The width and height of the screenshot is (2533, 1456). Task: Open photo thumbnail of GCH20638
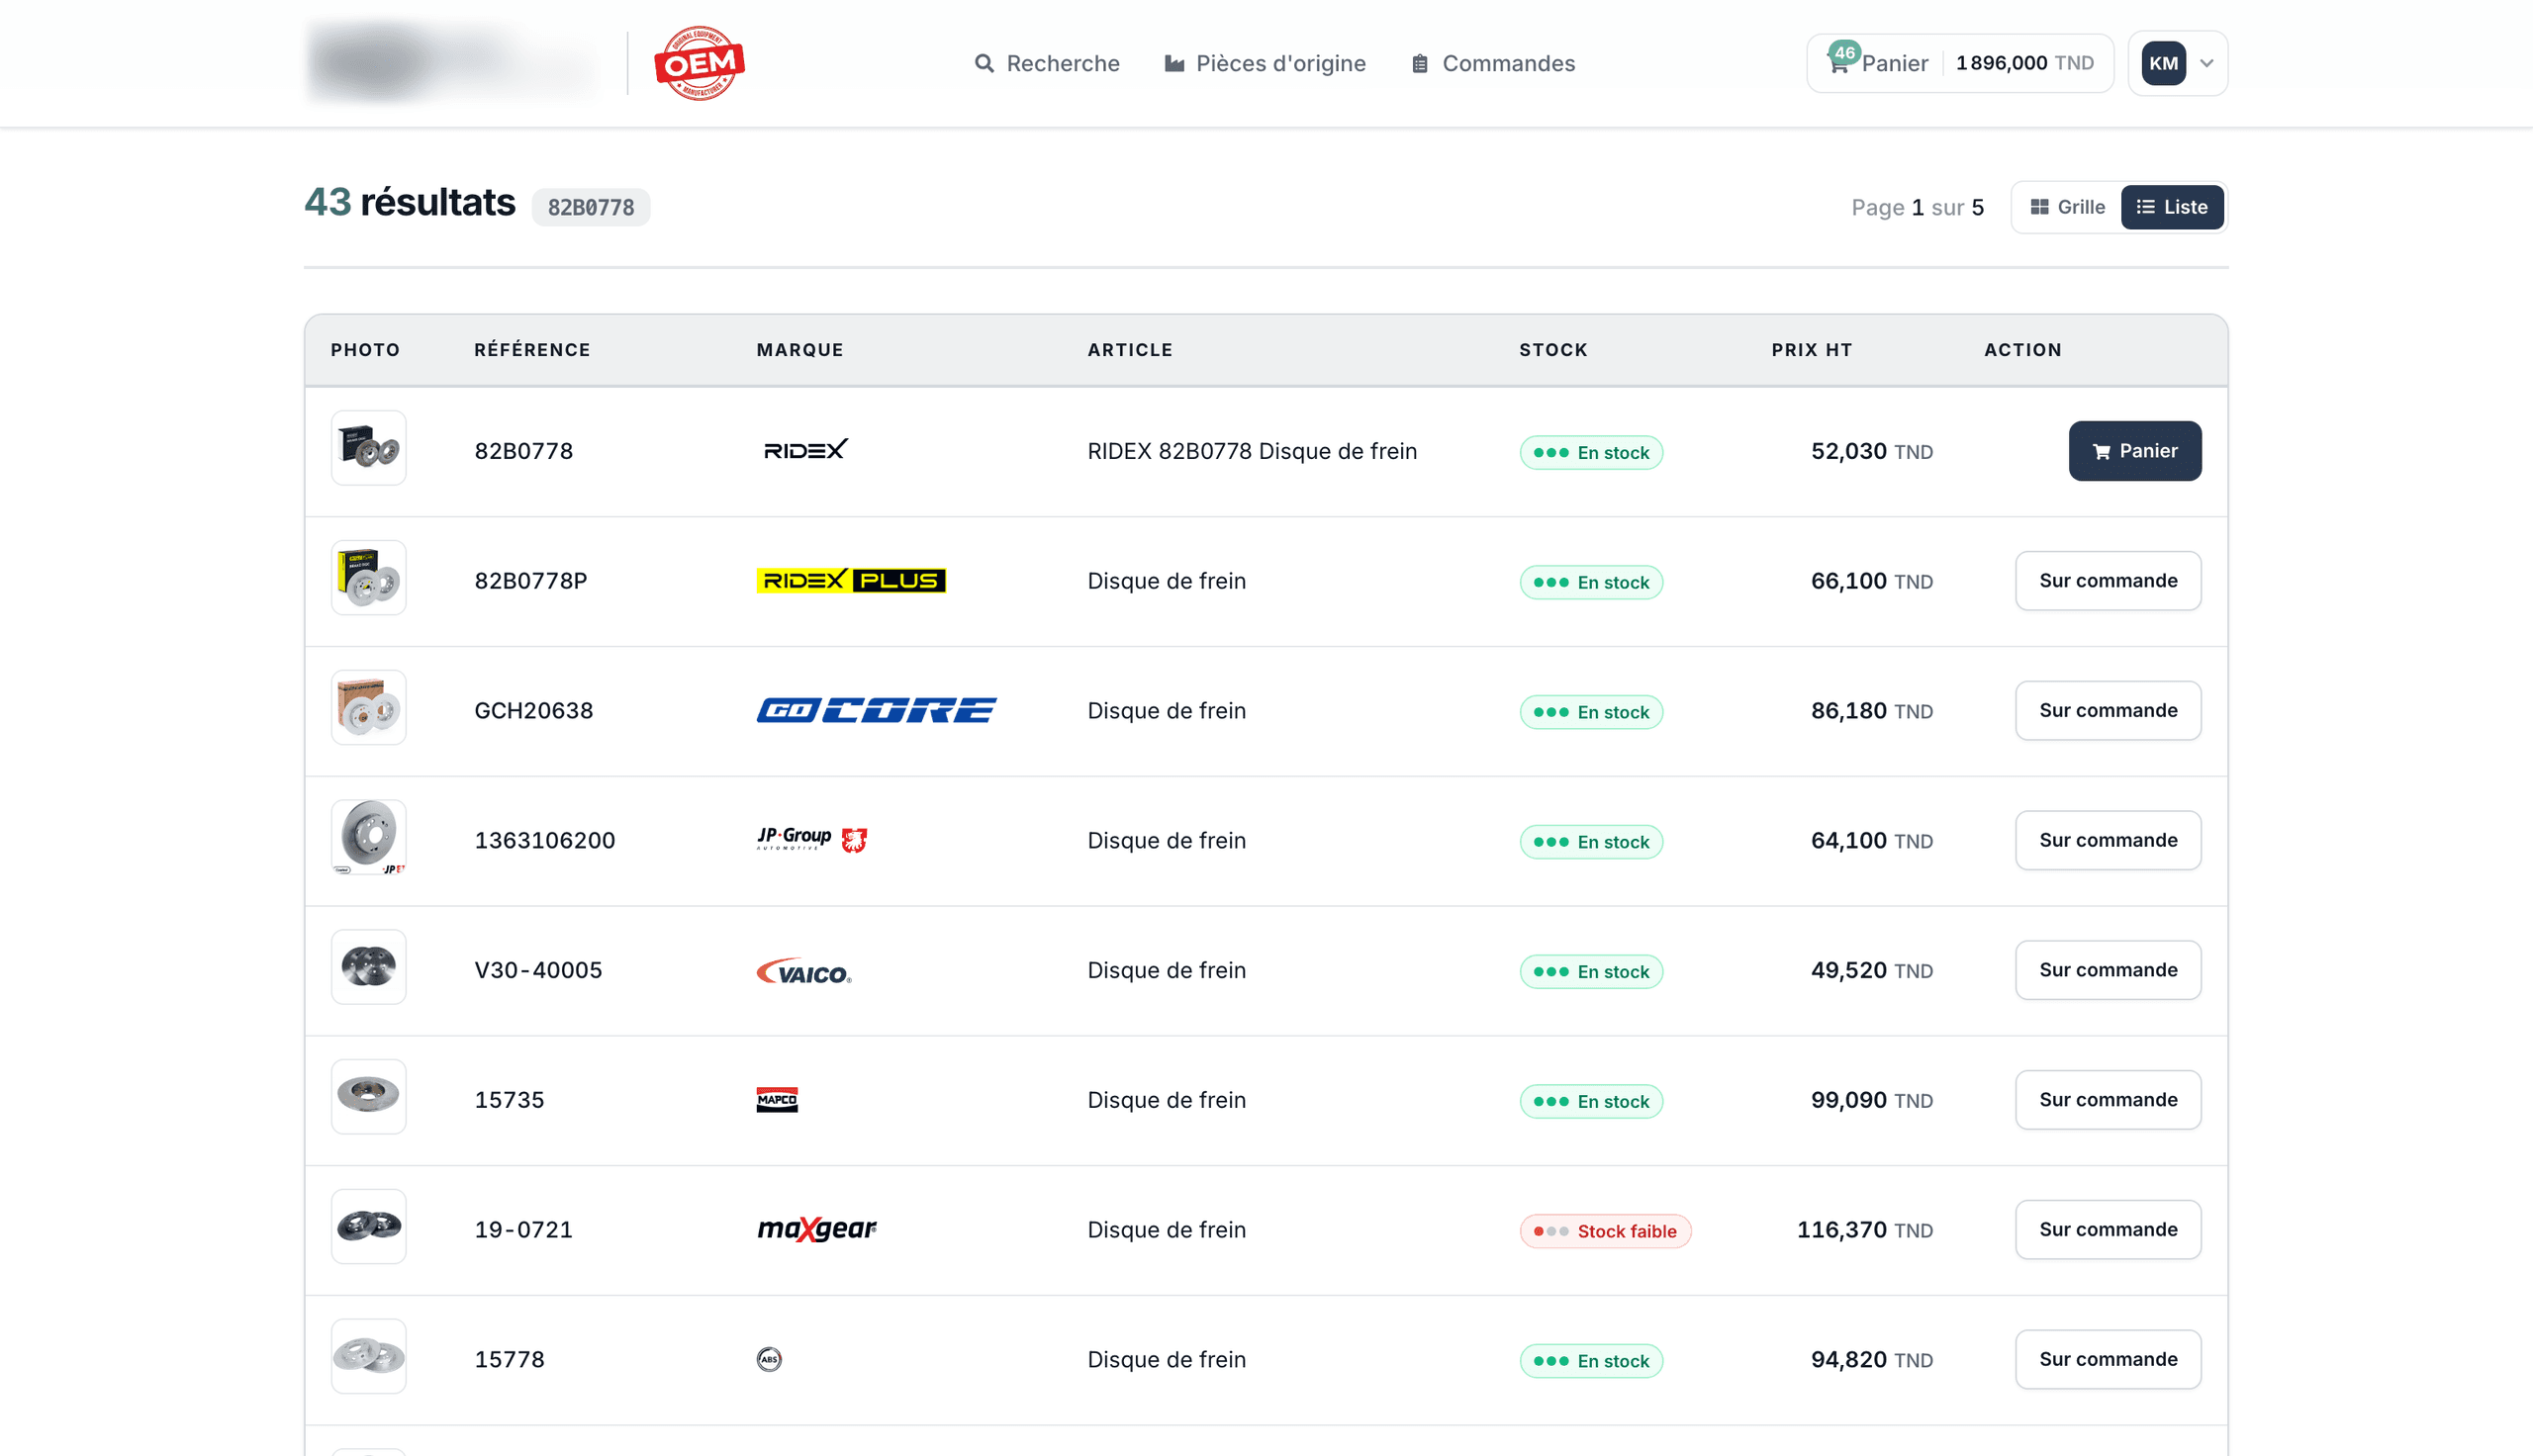369,707
